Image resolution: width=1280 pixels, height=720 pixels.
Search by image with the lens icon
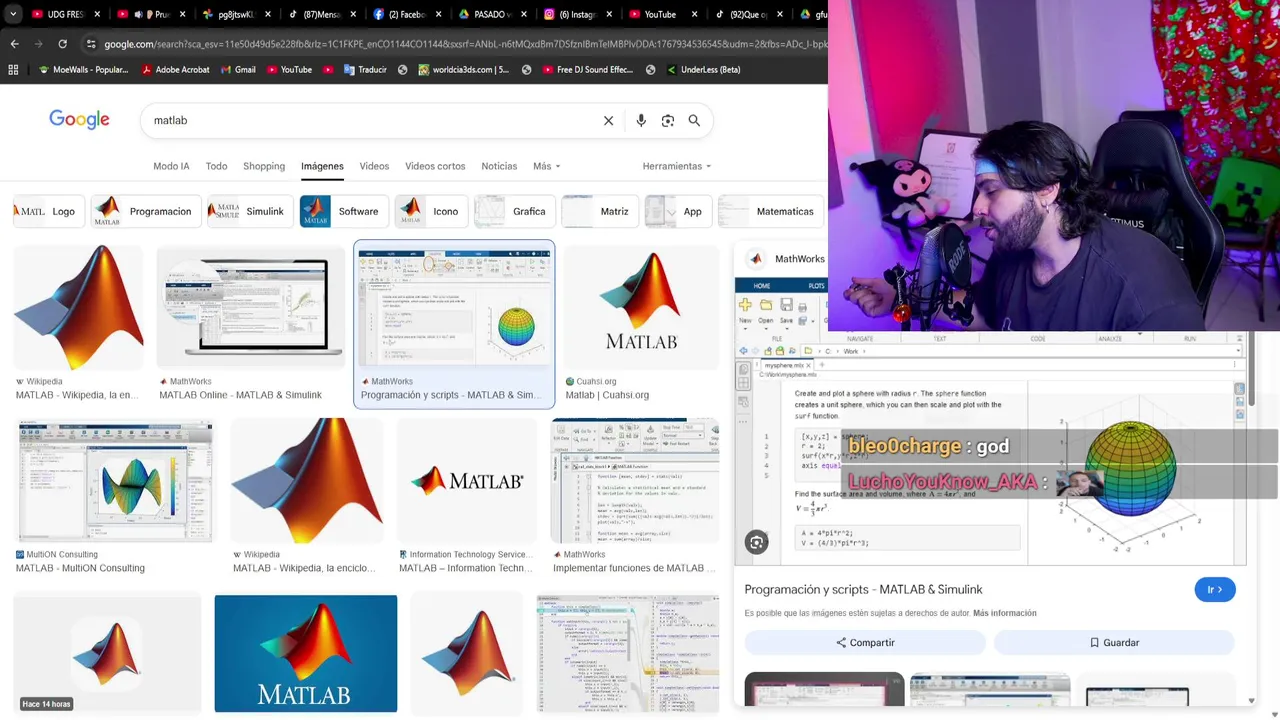point(668,120)
